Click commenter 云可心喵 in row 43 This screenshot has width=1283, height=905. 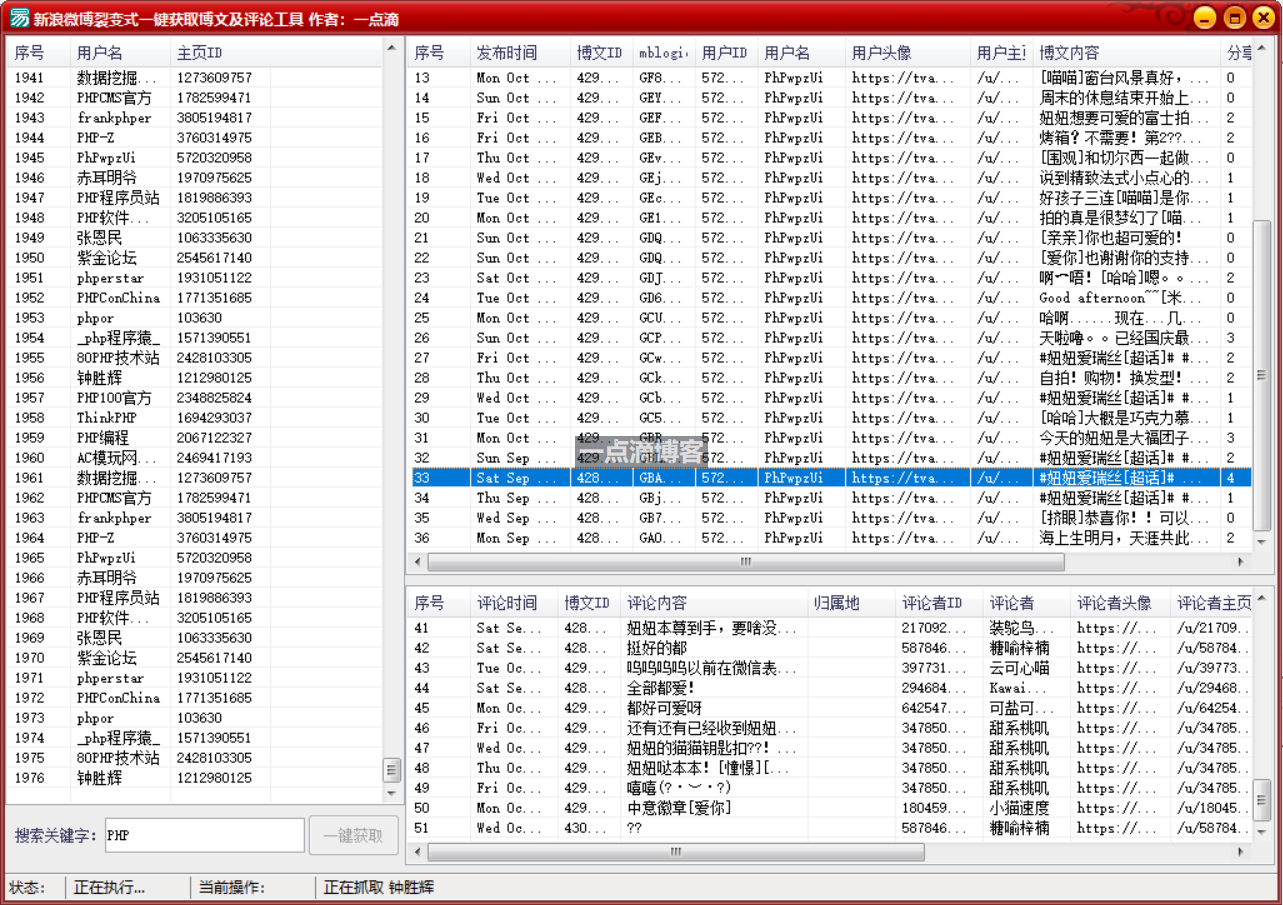pyautogui.click(x=1019, y=668)
